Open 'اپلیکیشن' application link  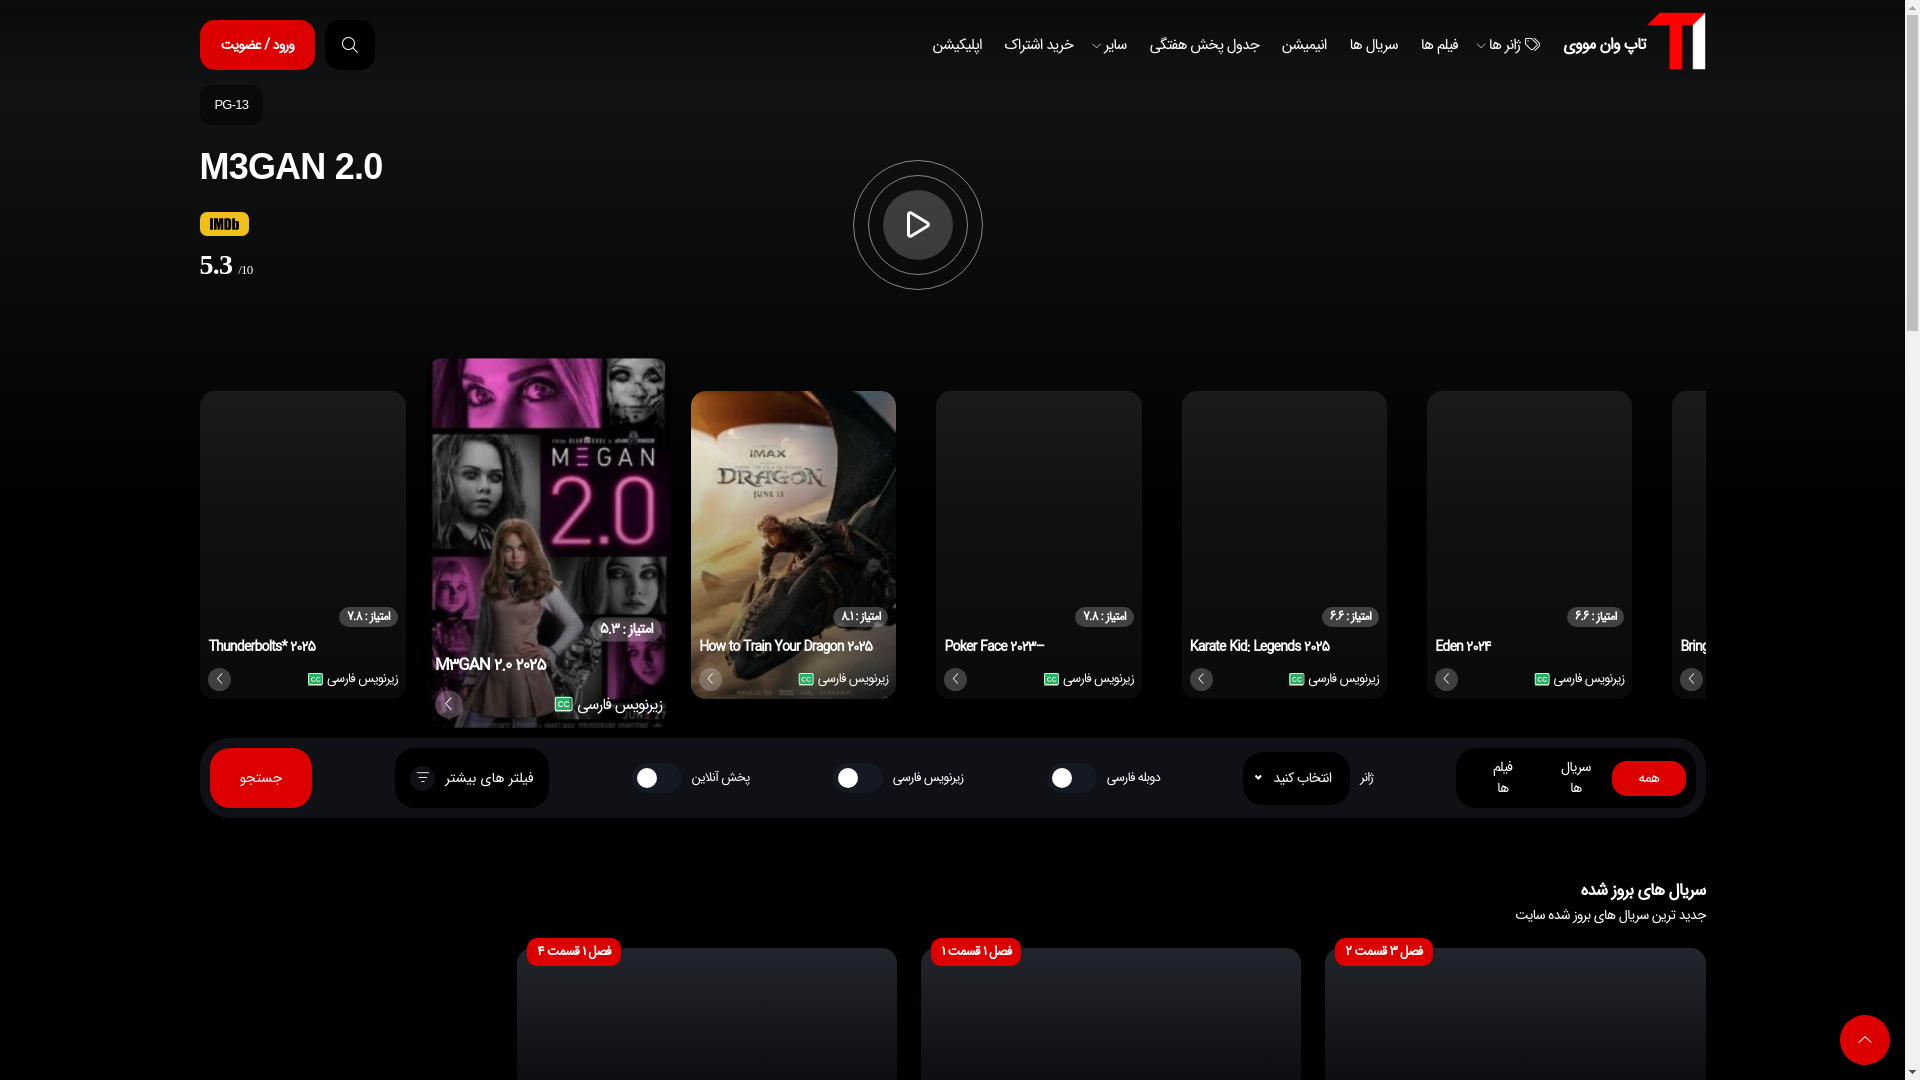957,45
